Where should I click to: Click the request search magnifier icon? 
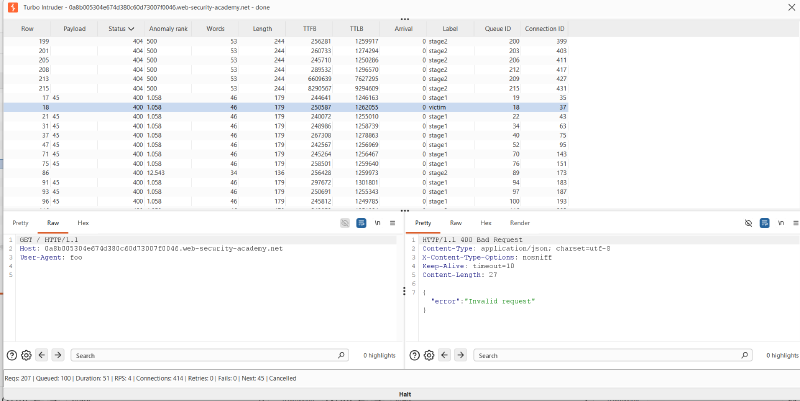click(341, 355)
